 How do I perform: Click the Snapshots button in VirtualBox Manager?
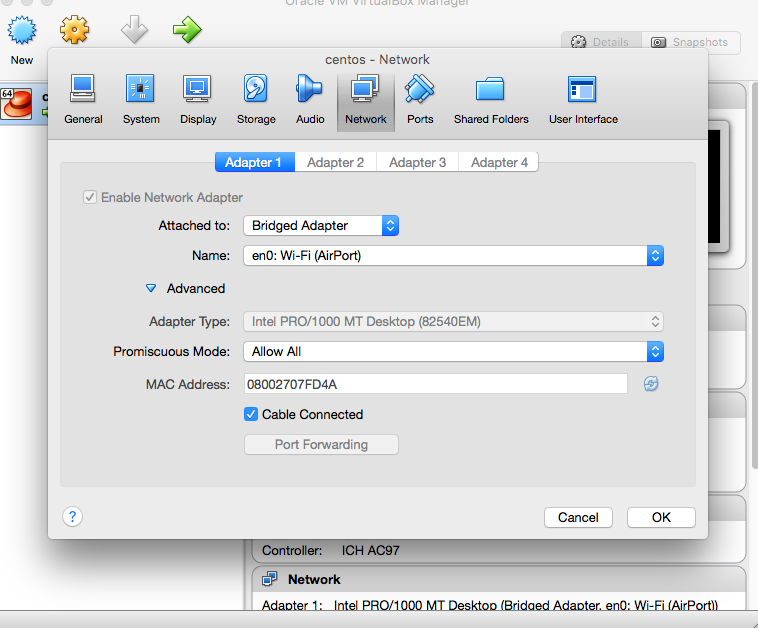coord(691,43)
